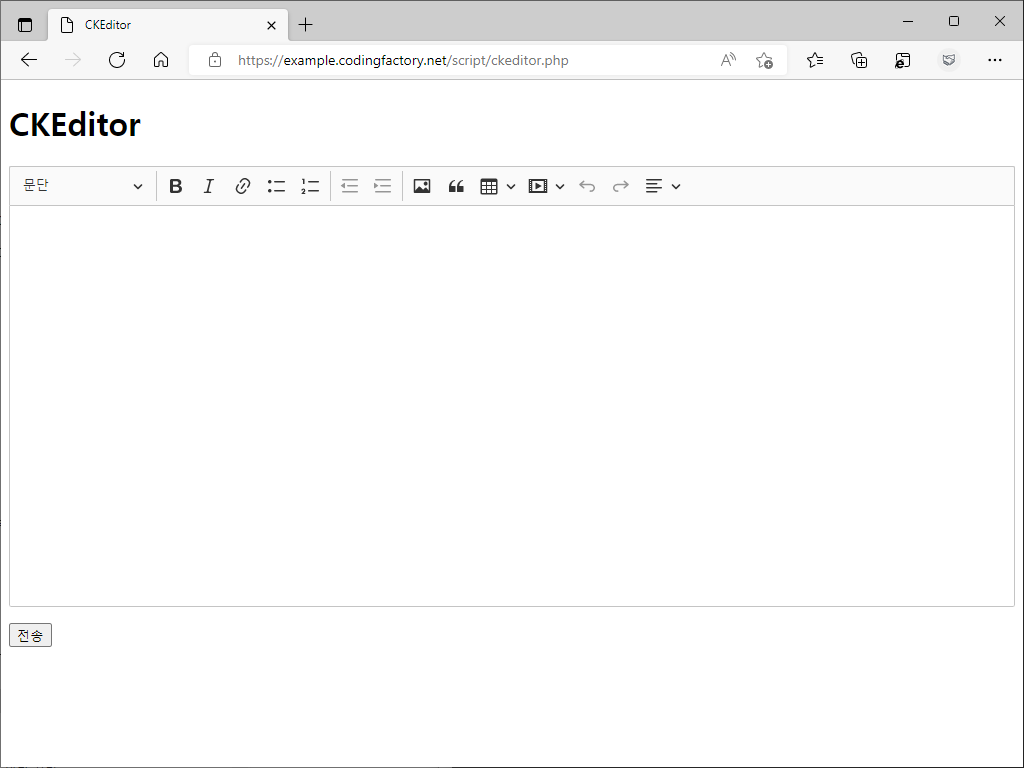Open a new browser tab
Viewport: 1024px width, 768px height.
coord(305,25)
